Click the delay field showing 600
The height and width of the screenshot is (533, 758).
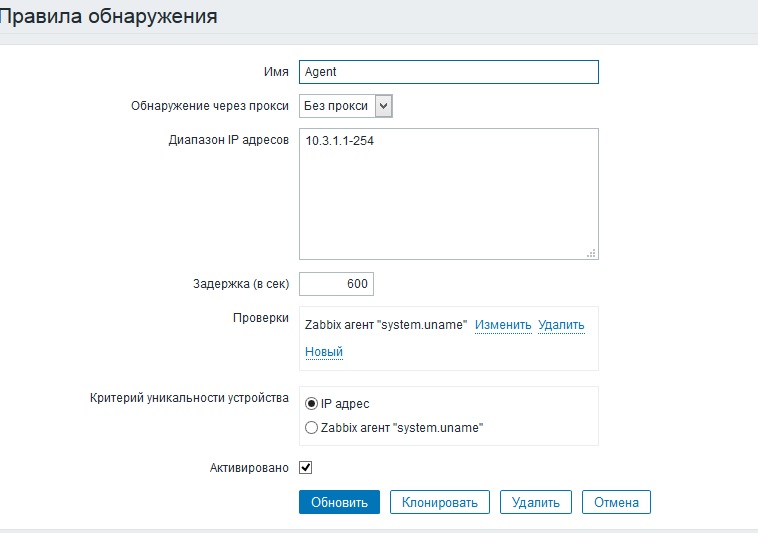(336, 284)
